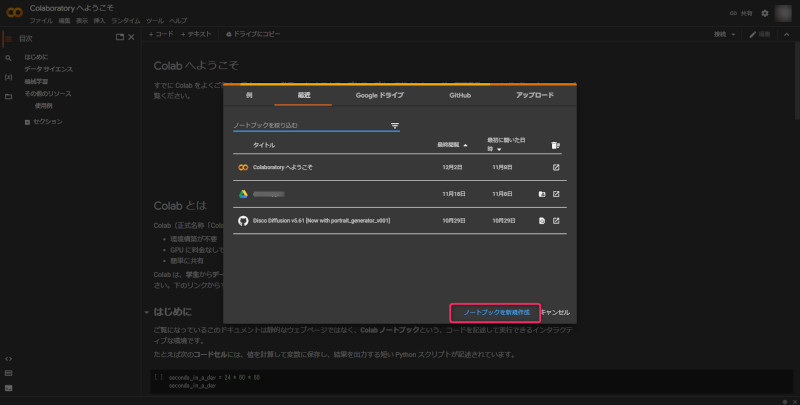Open the ヘルプ menu
Screen dimensions: 800x405
point(178,21)
